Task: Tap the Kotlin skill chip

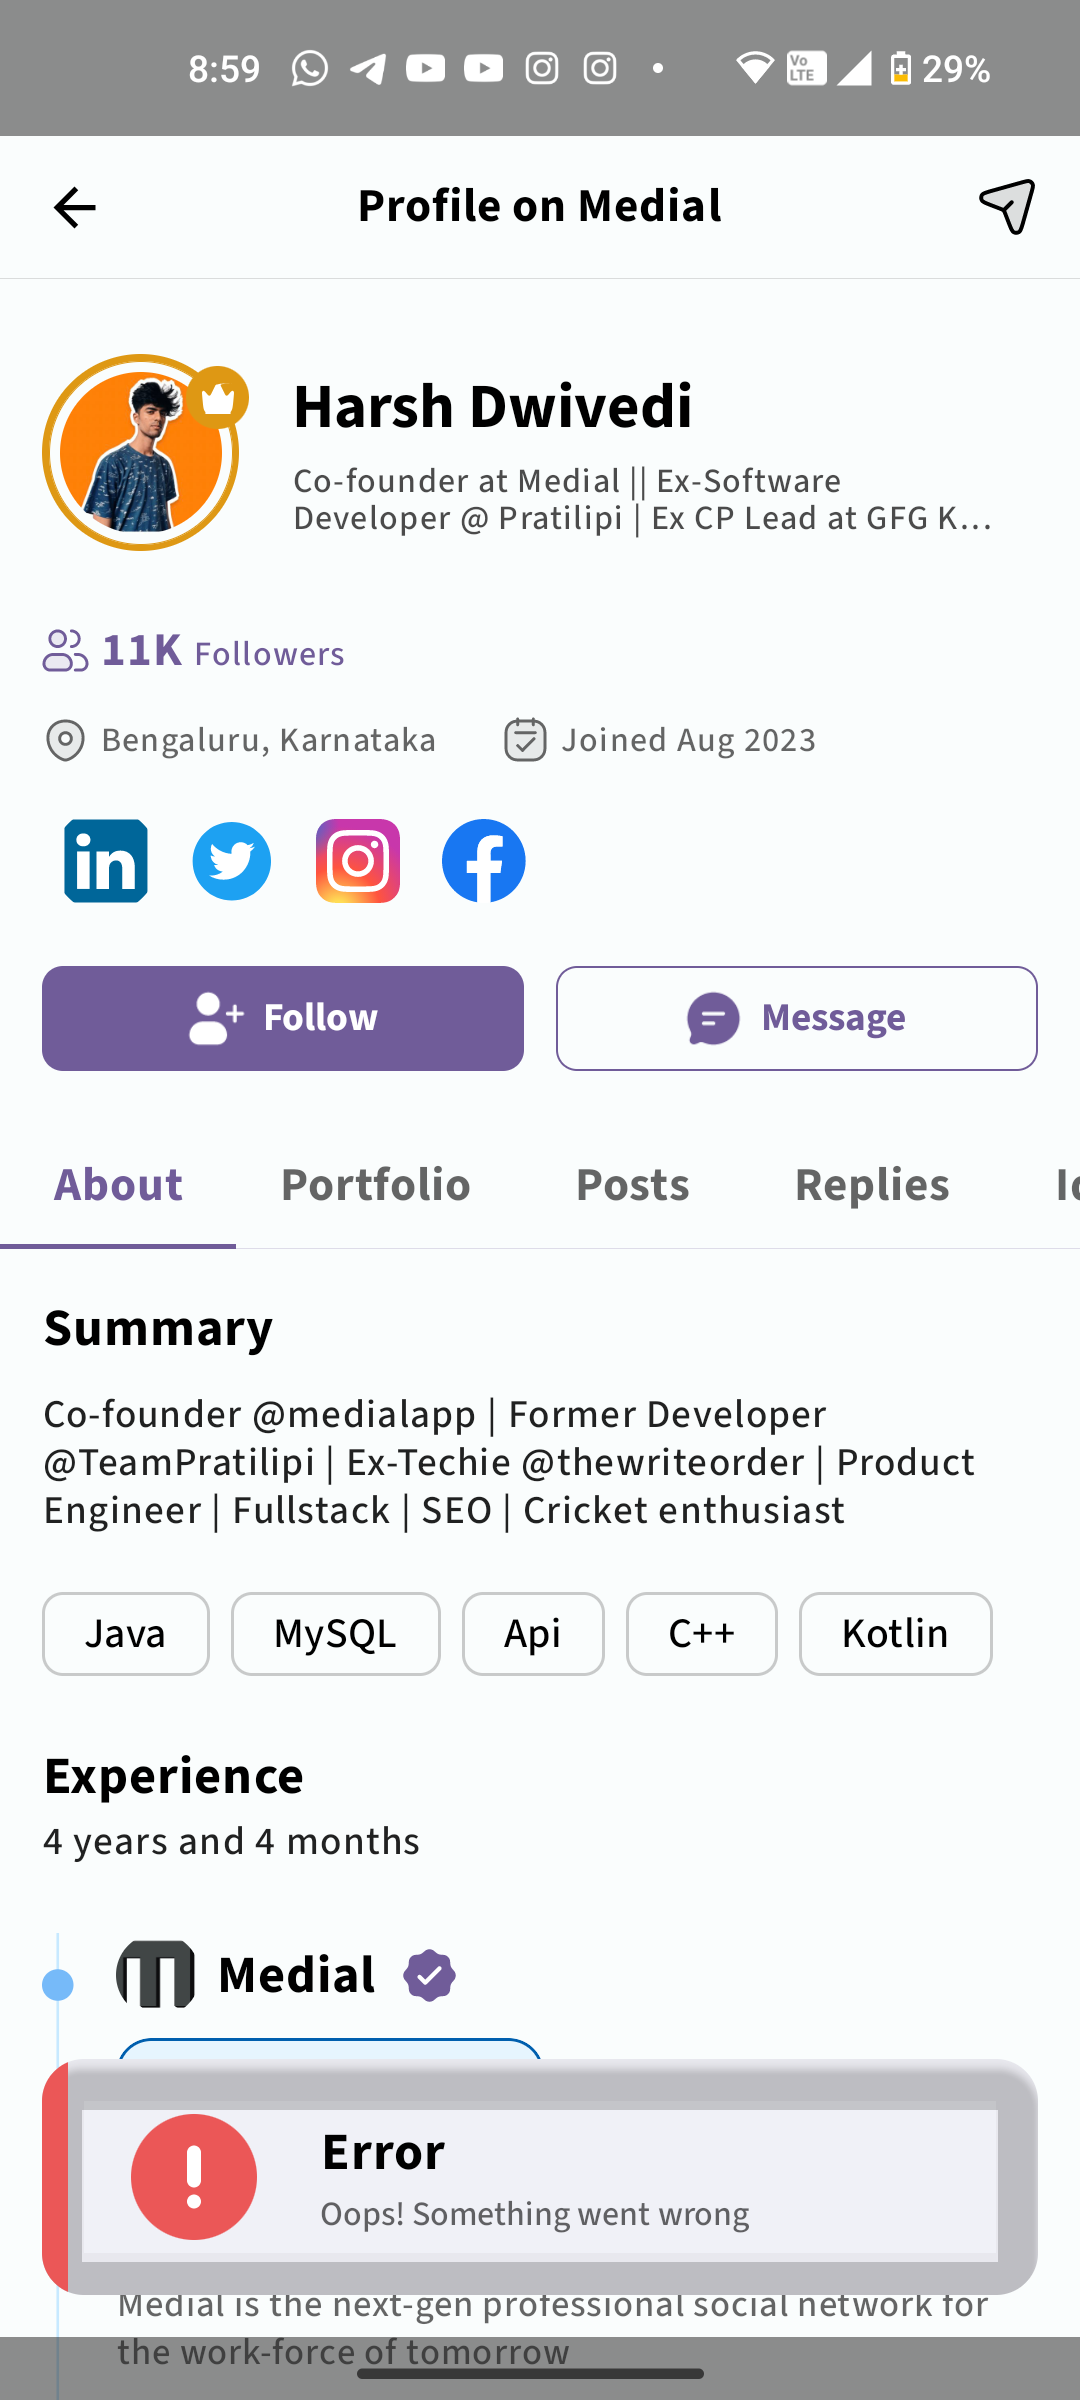Action: pyautogui.click(x=896, y=1634)
